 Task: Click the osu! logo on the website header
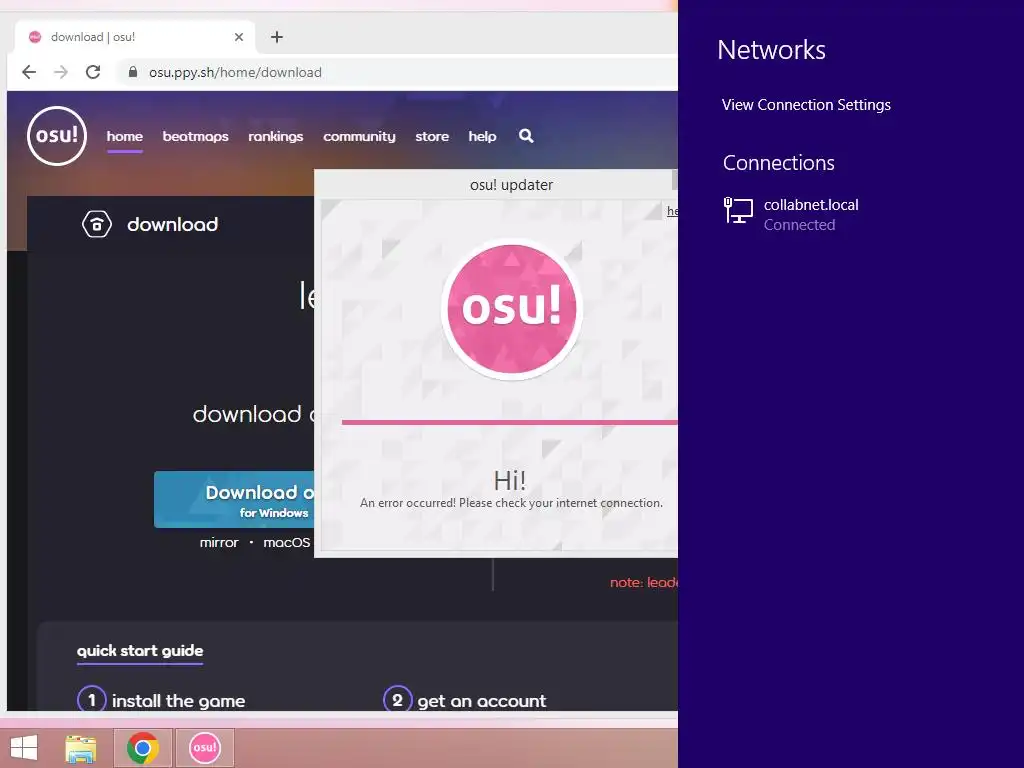(x=57, y=136)
